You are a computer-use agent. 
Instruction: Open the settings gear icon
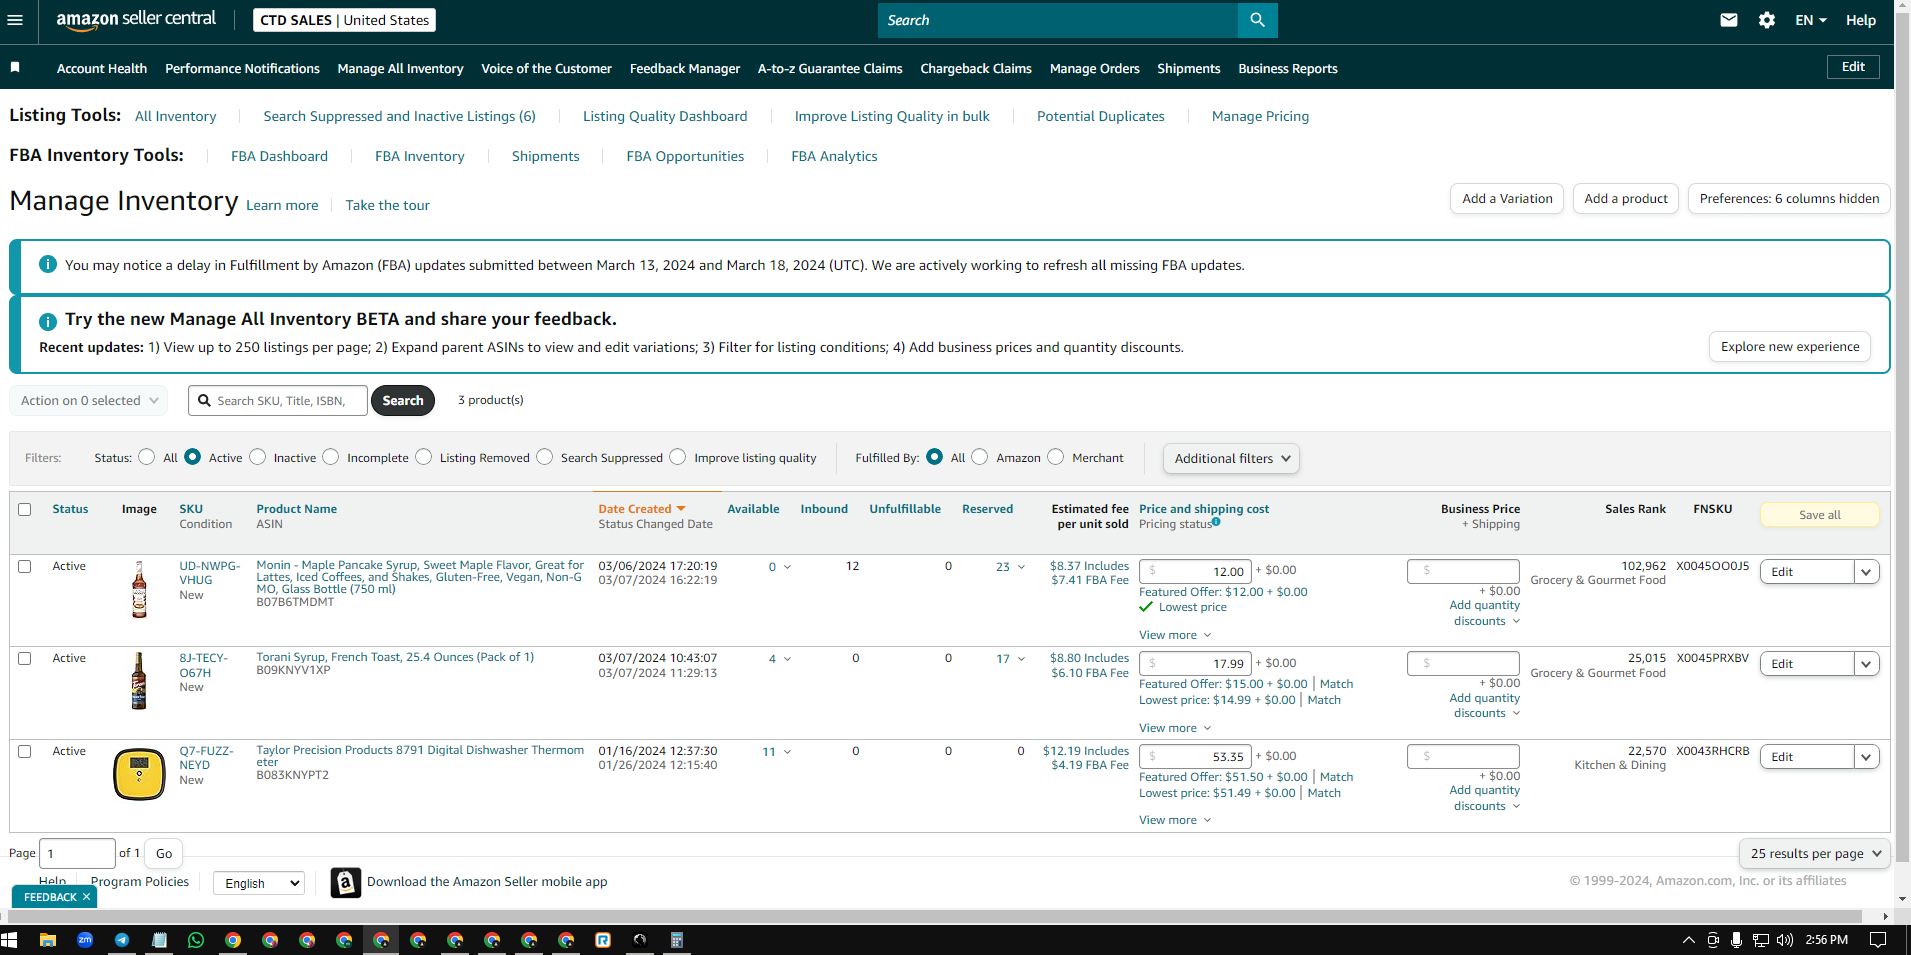tap(1767, 20)
